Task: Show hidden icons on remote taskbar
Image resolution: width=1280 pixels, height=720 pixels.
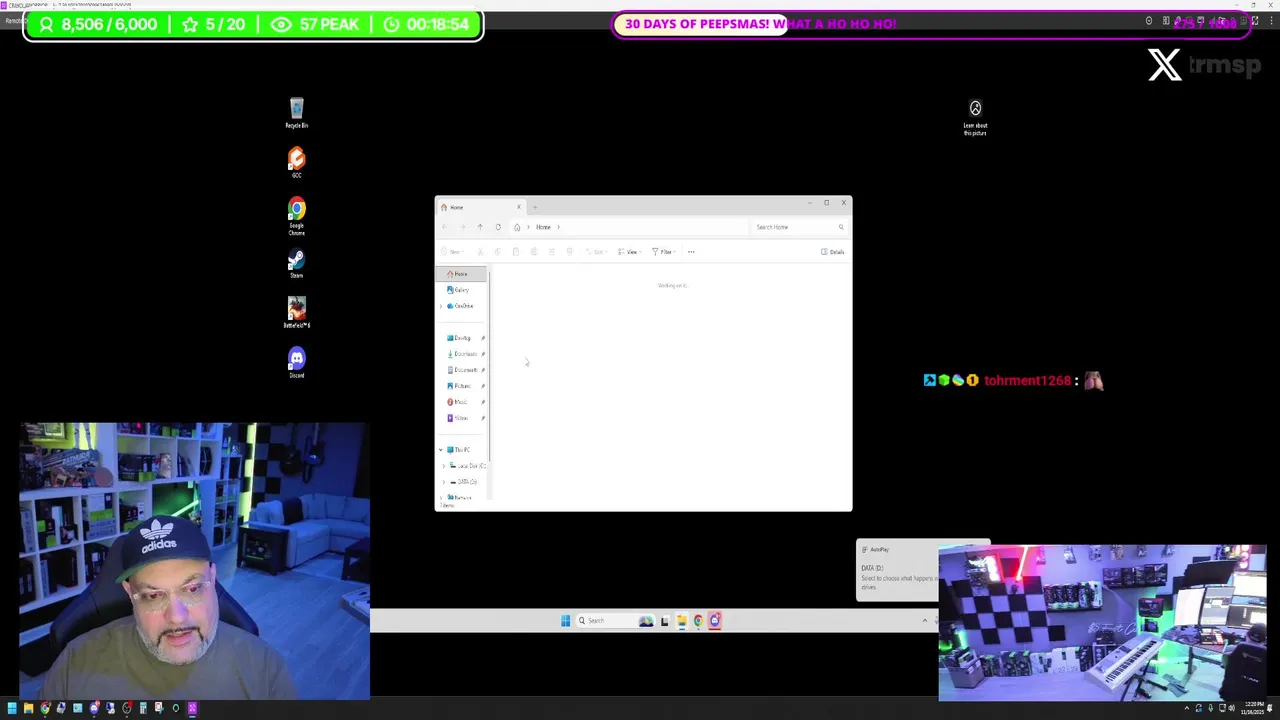Action: 925,621
